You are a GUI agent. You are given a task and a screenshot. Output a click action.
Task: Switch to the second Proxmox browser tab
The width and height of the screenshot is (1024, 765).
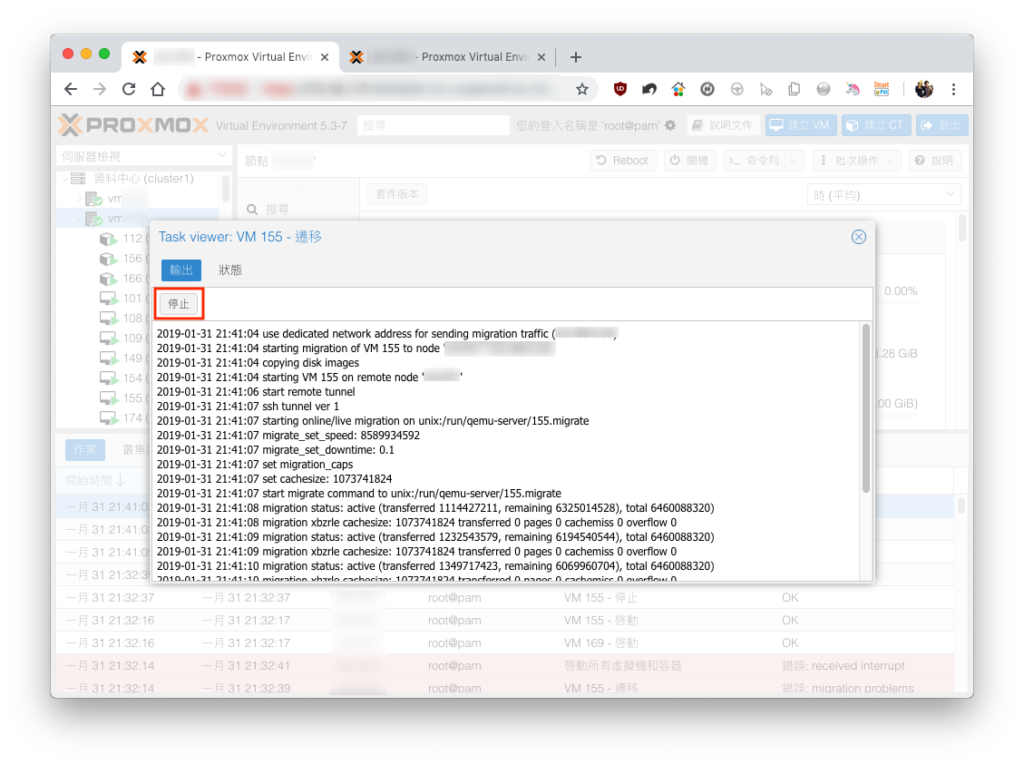pos(448,57)
